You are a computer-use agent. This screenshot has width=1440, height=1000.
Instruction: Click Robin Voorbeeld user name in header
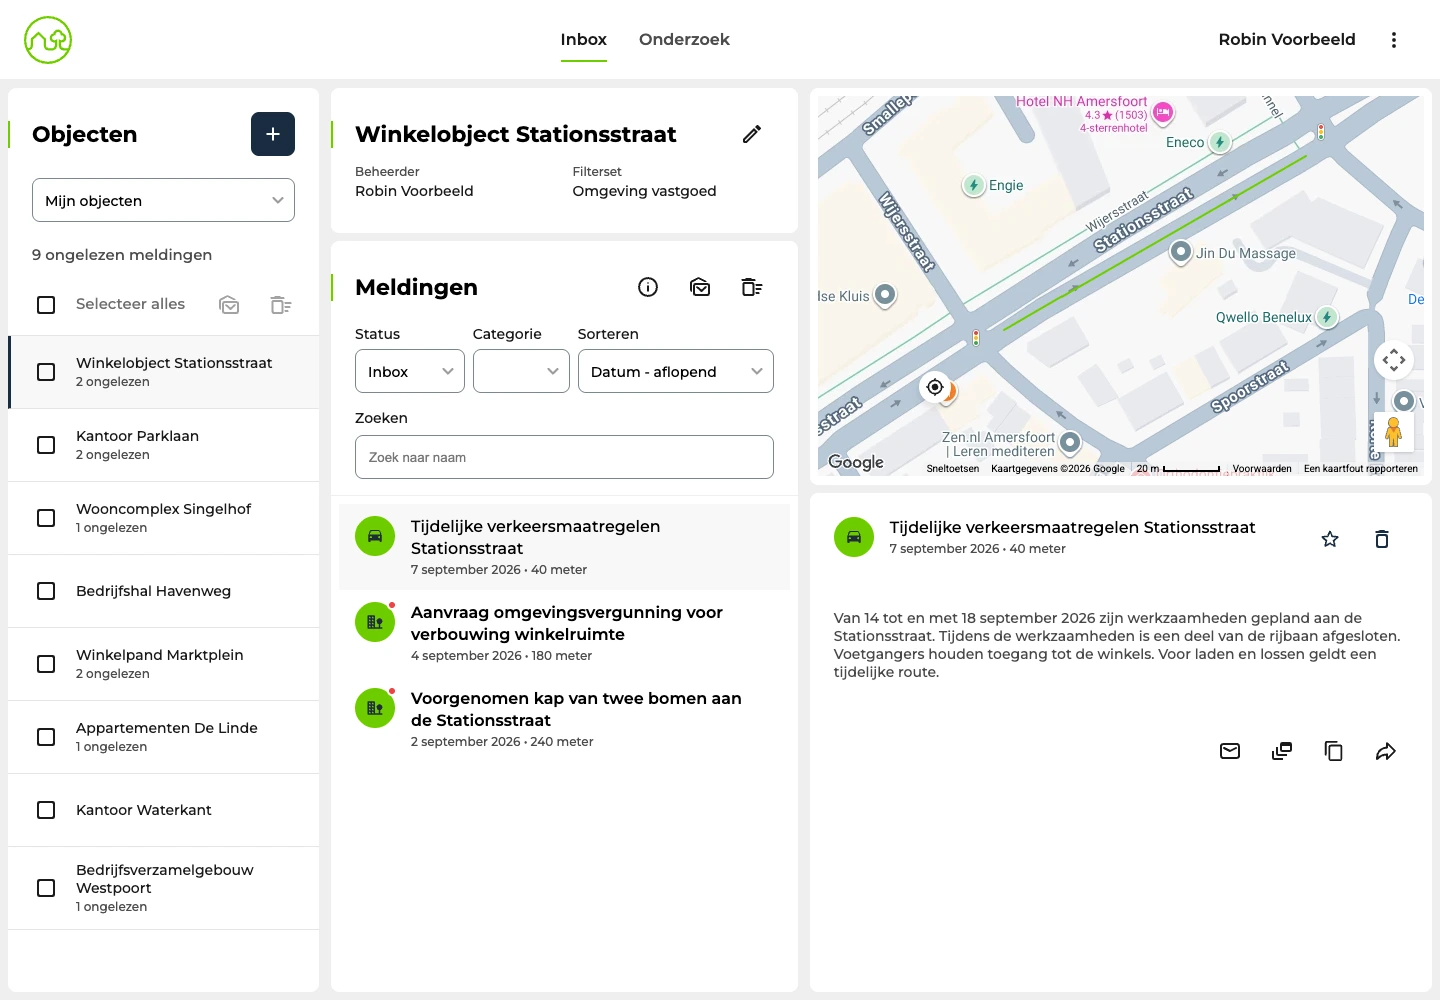point(1287,40)
